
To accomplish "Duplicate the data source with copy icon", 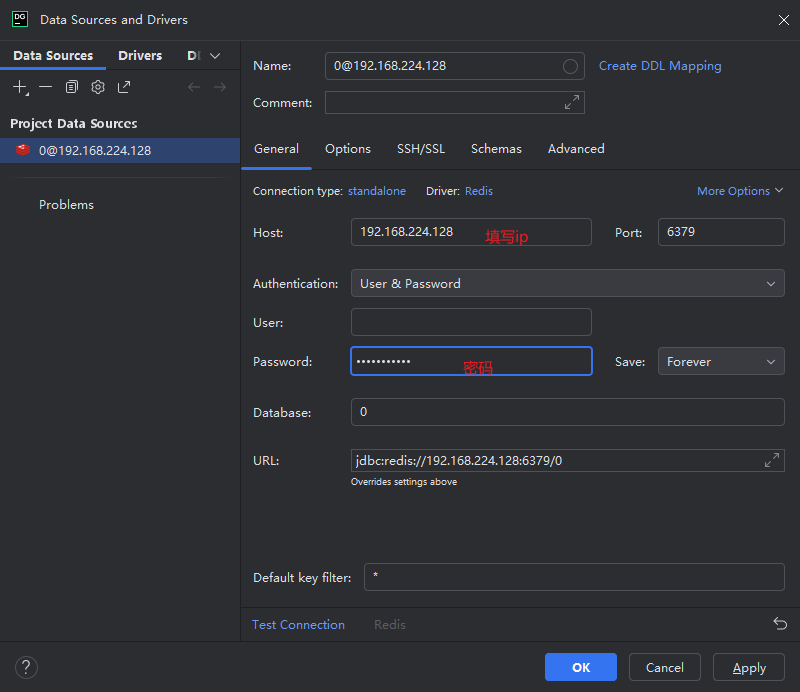I will (x=72, y=87).
